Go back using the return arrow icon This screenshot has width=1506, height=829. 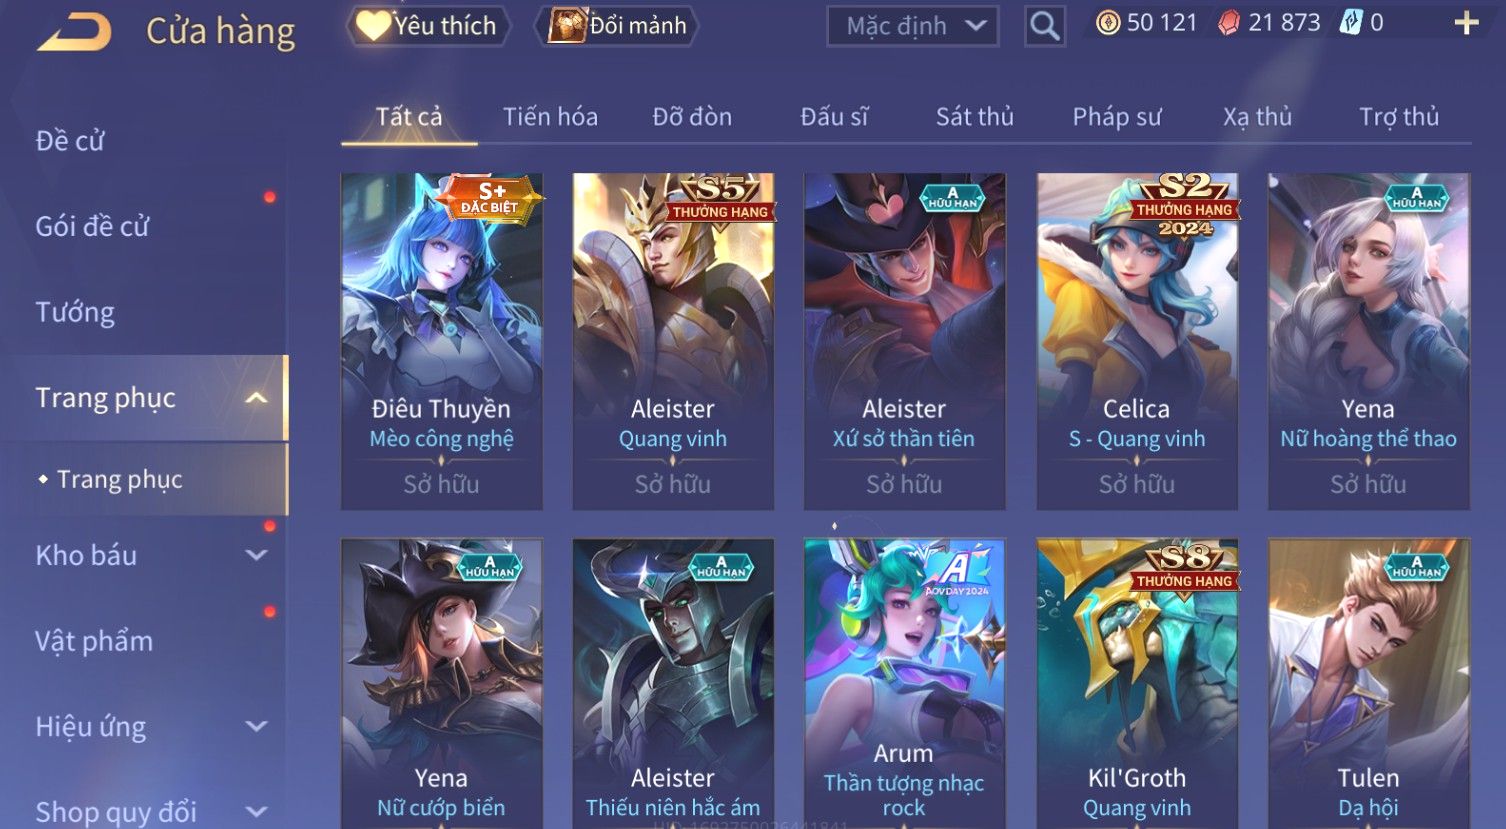pos(75,31)
